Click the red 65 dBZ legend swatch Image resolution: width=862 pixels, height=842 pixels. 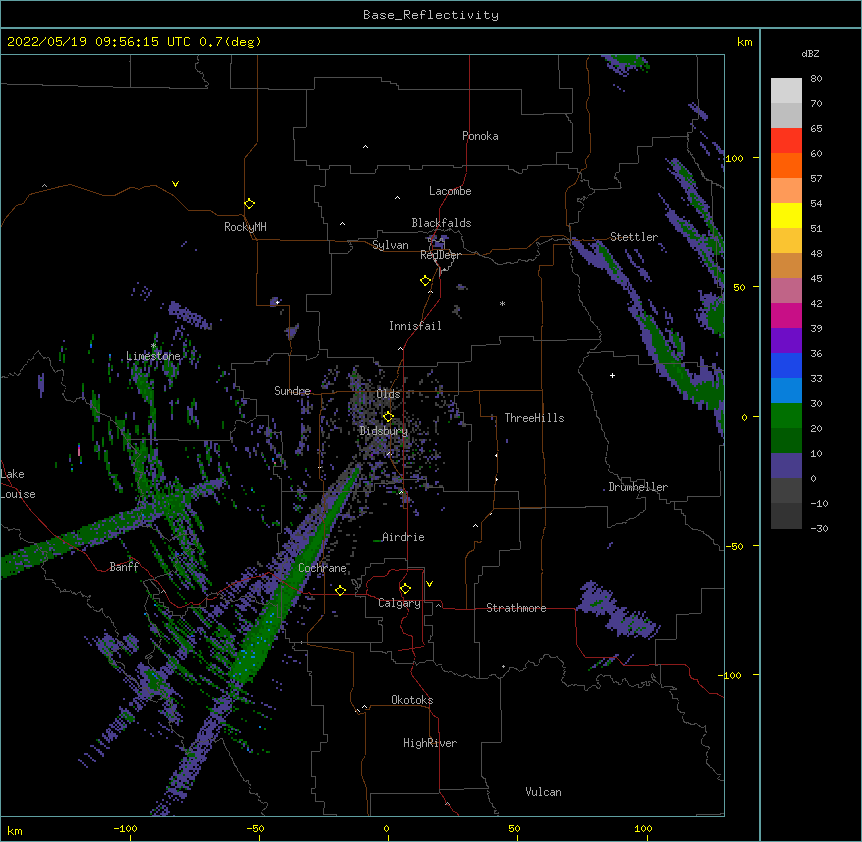(786, 140)
